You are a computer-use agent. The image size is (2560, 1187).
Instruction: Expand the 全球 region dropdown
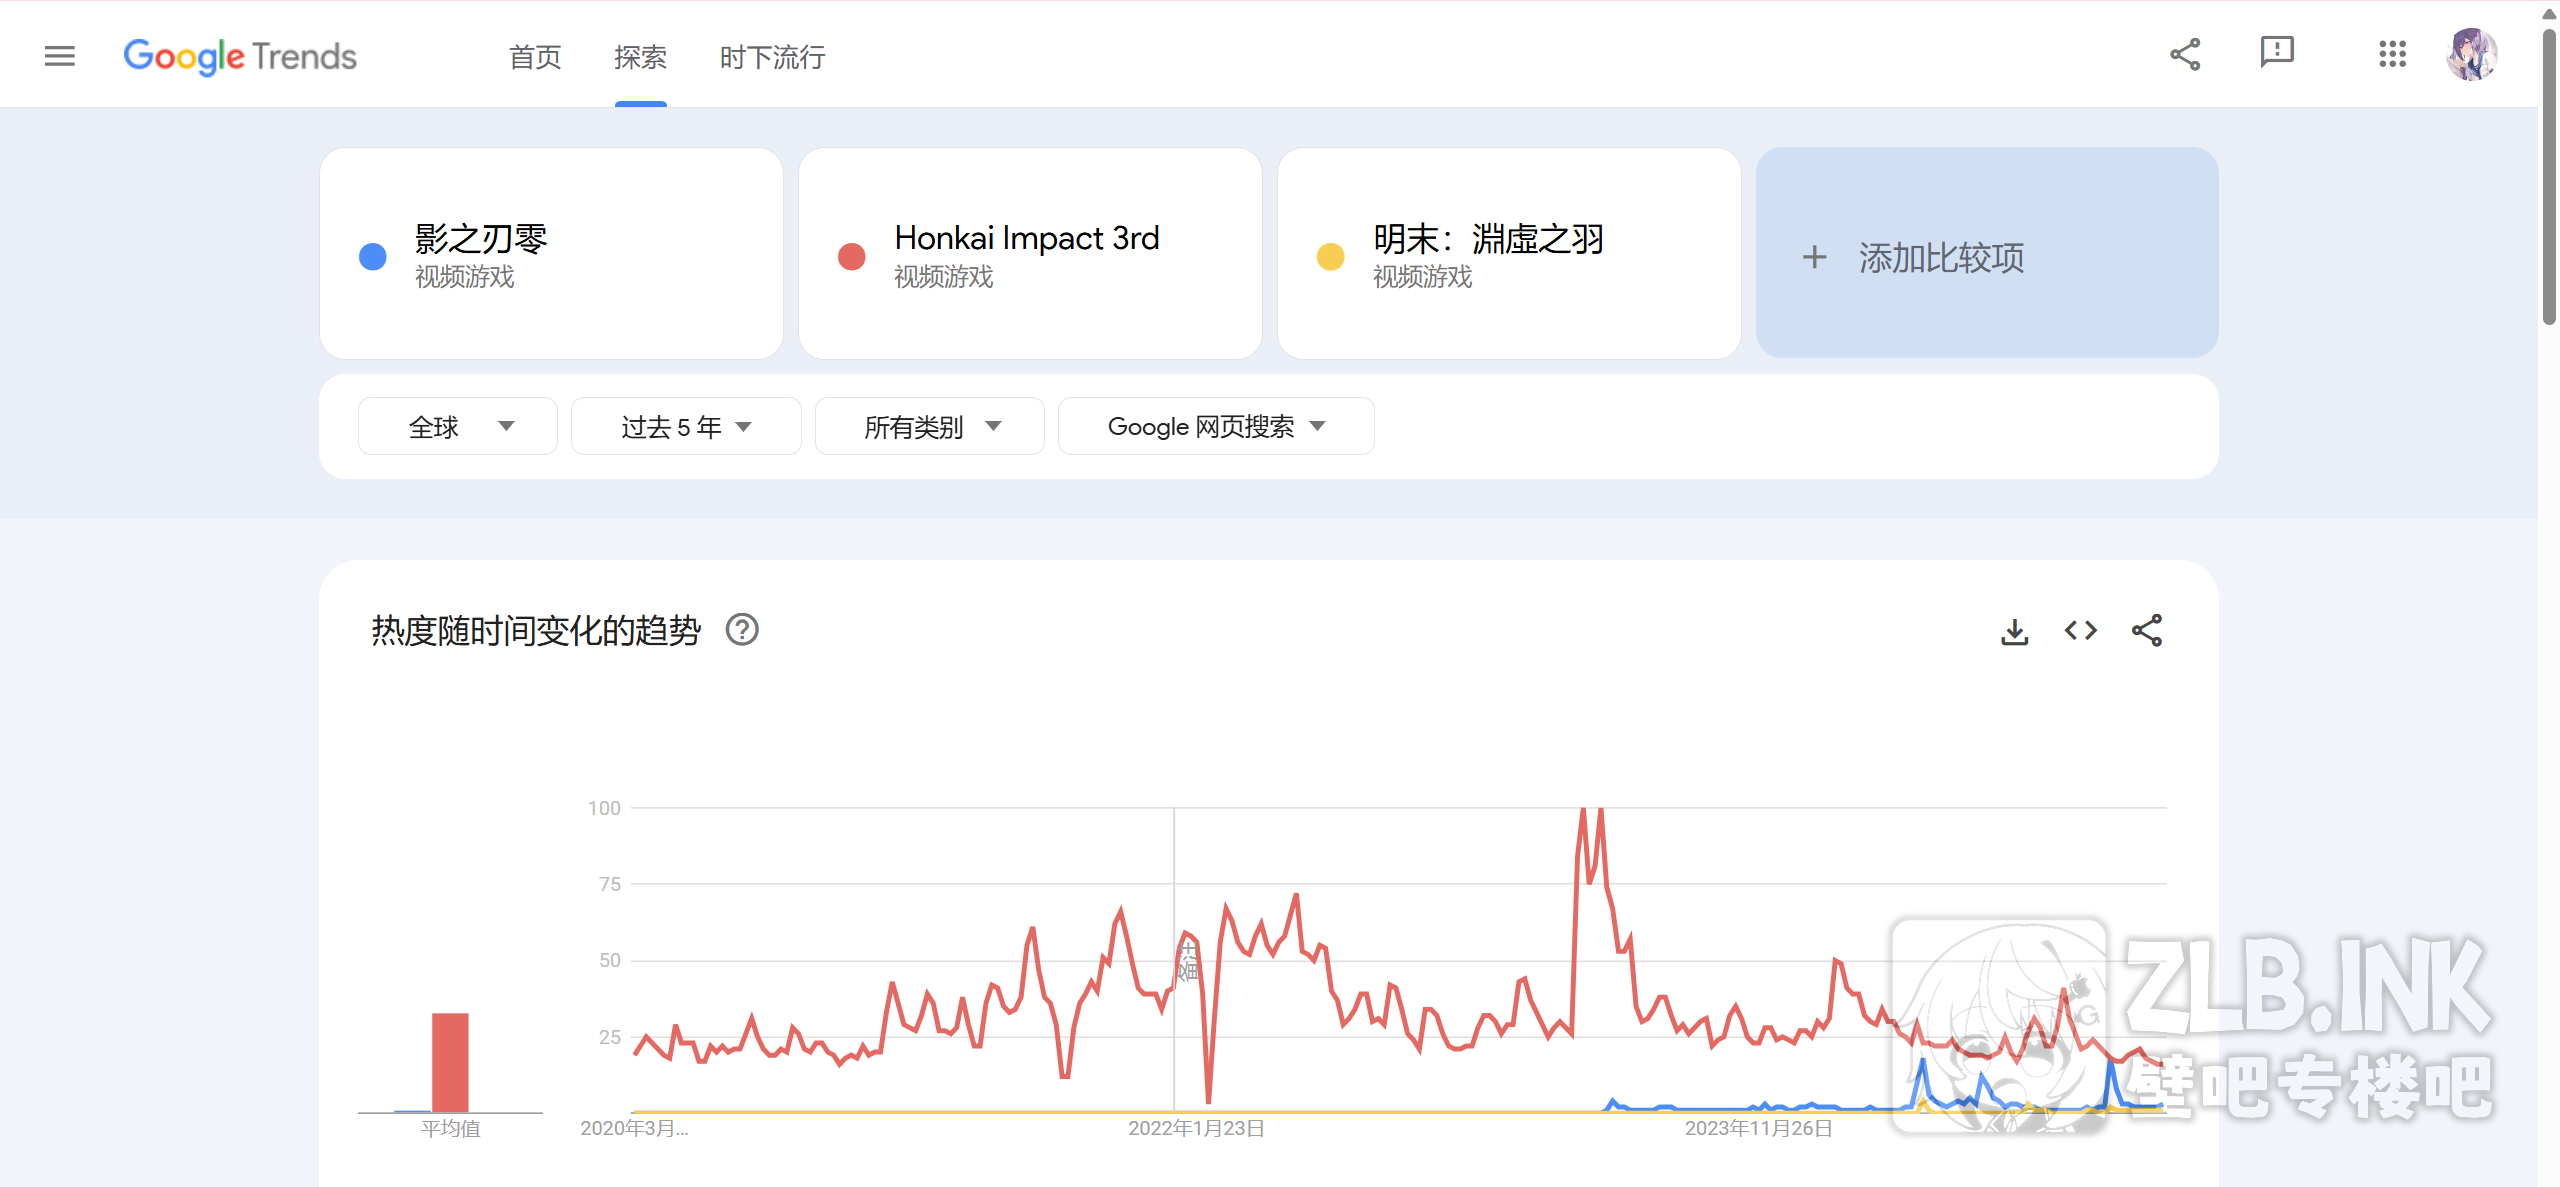(458, 427)
